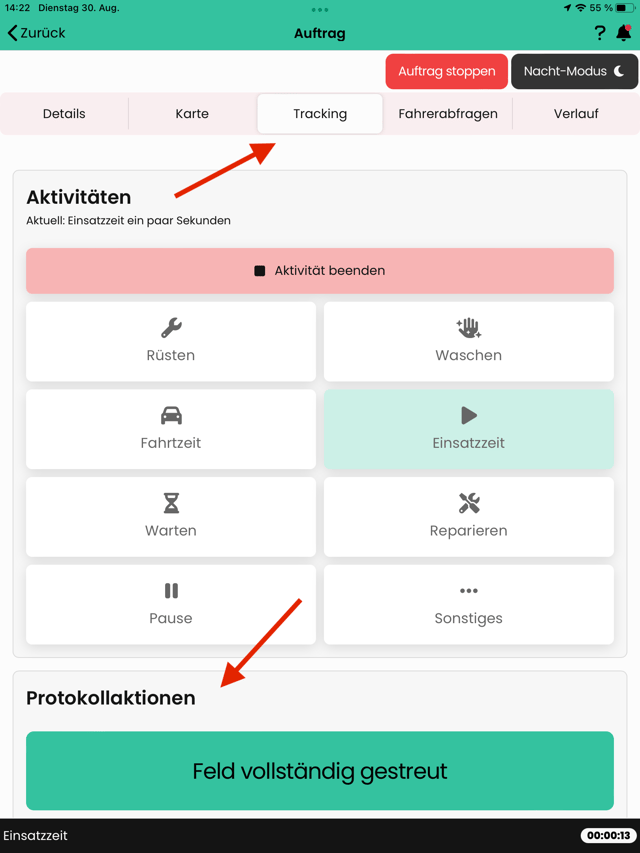Select the Reparieren tools activity
This screenshot has height=853, width=640.
(x=469, y=517)
